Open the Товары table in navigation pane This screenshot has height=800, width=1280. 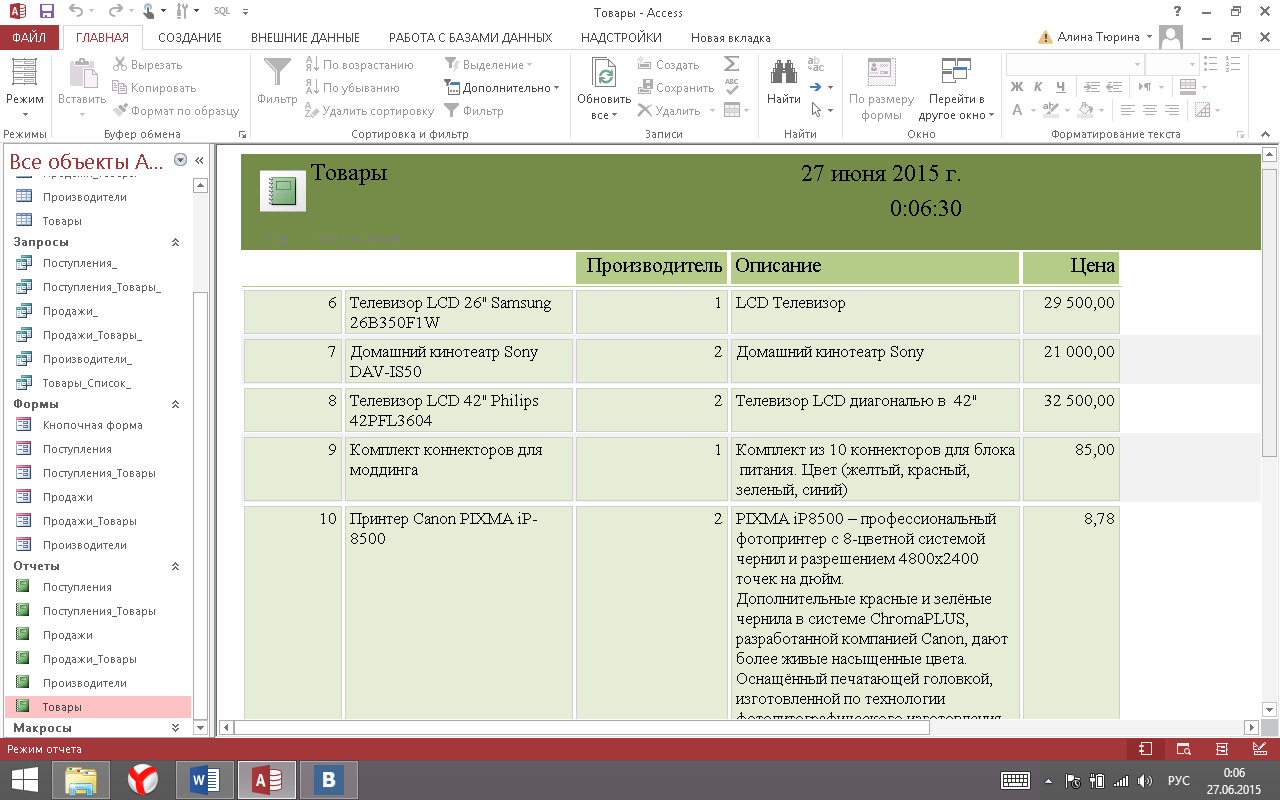[x=62, y=221]
